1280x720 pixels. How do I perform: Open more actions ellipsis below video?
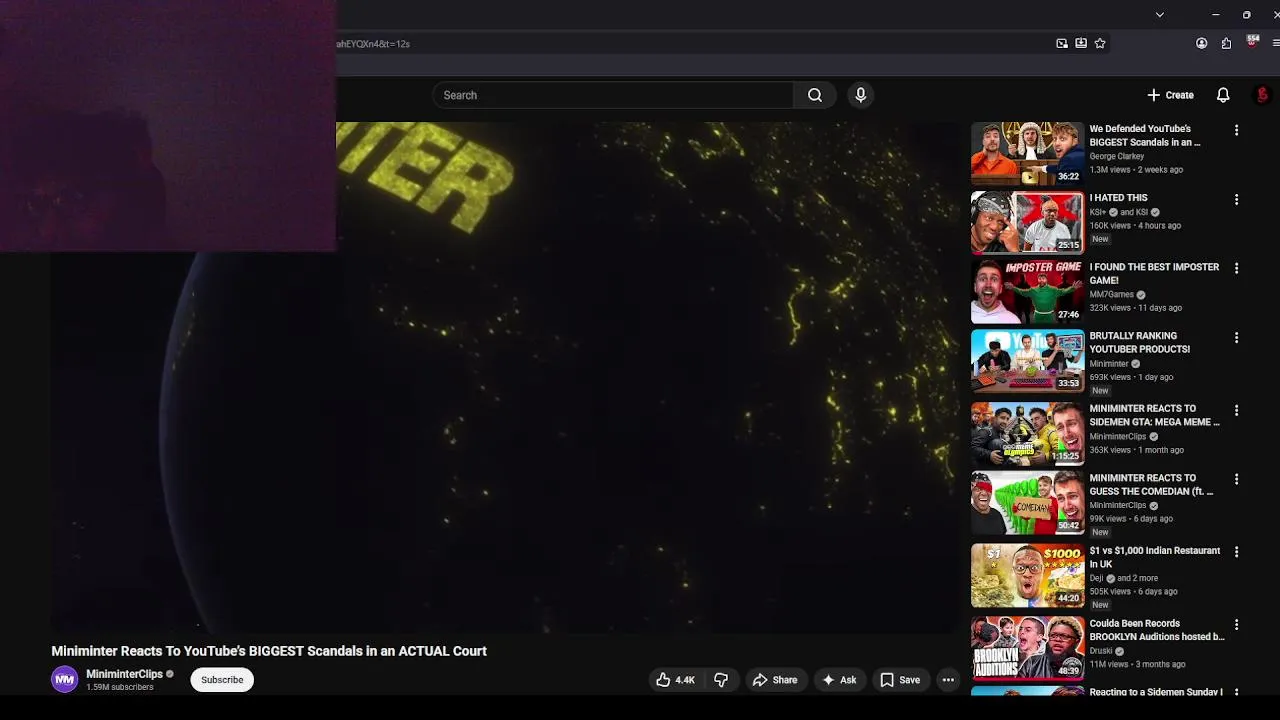point(948,680)
